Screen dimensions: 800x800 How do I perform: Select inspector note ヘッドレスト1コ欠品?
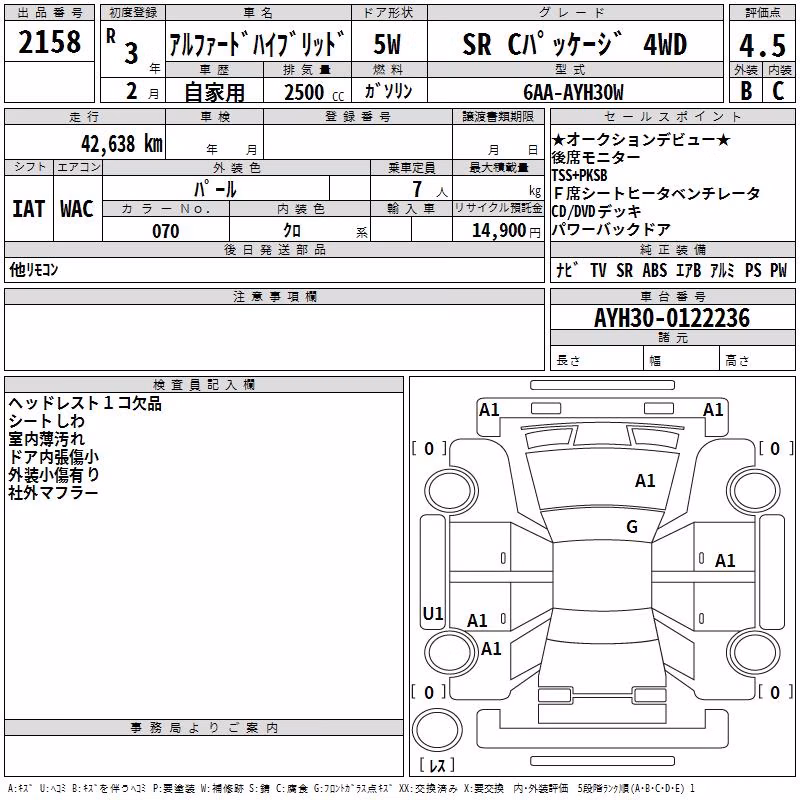(85, 403)
